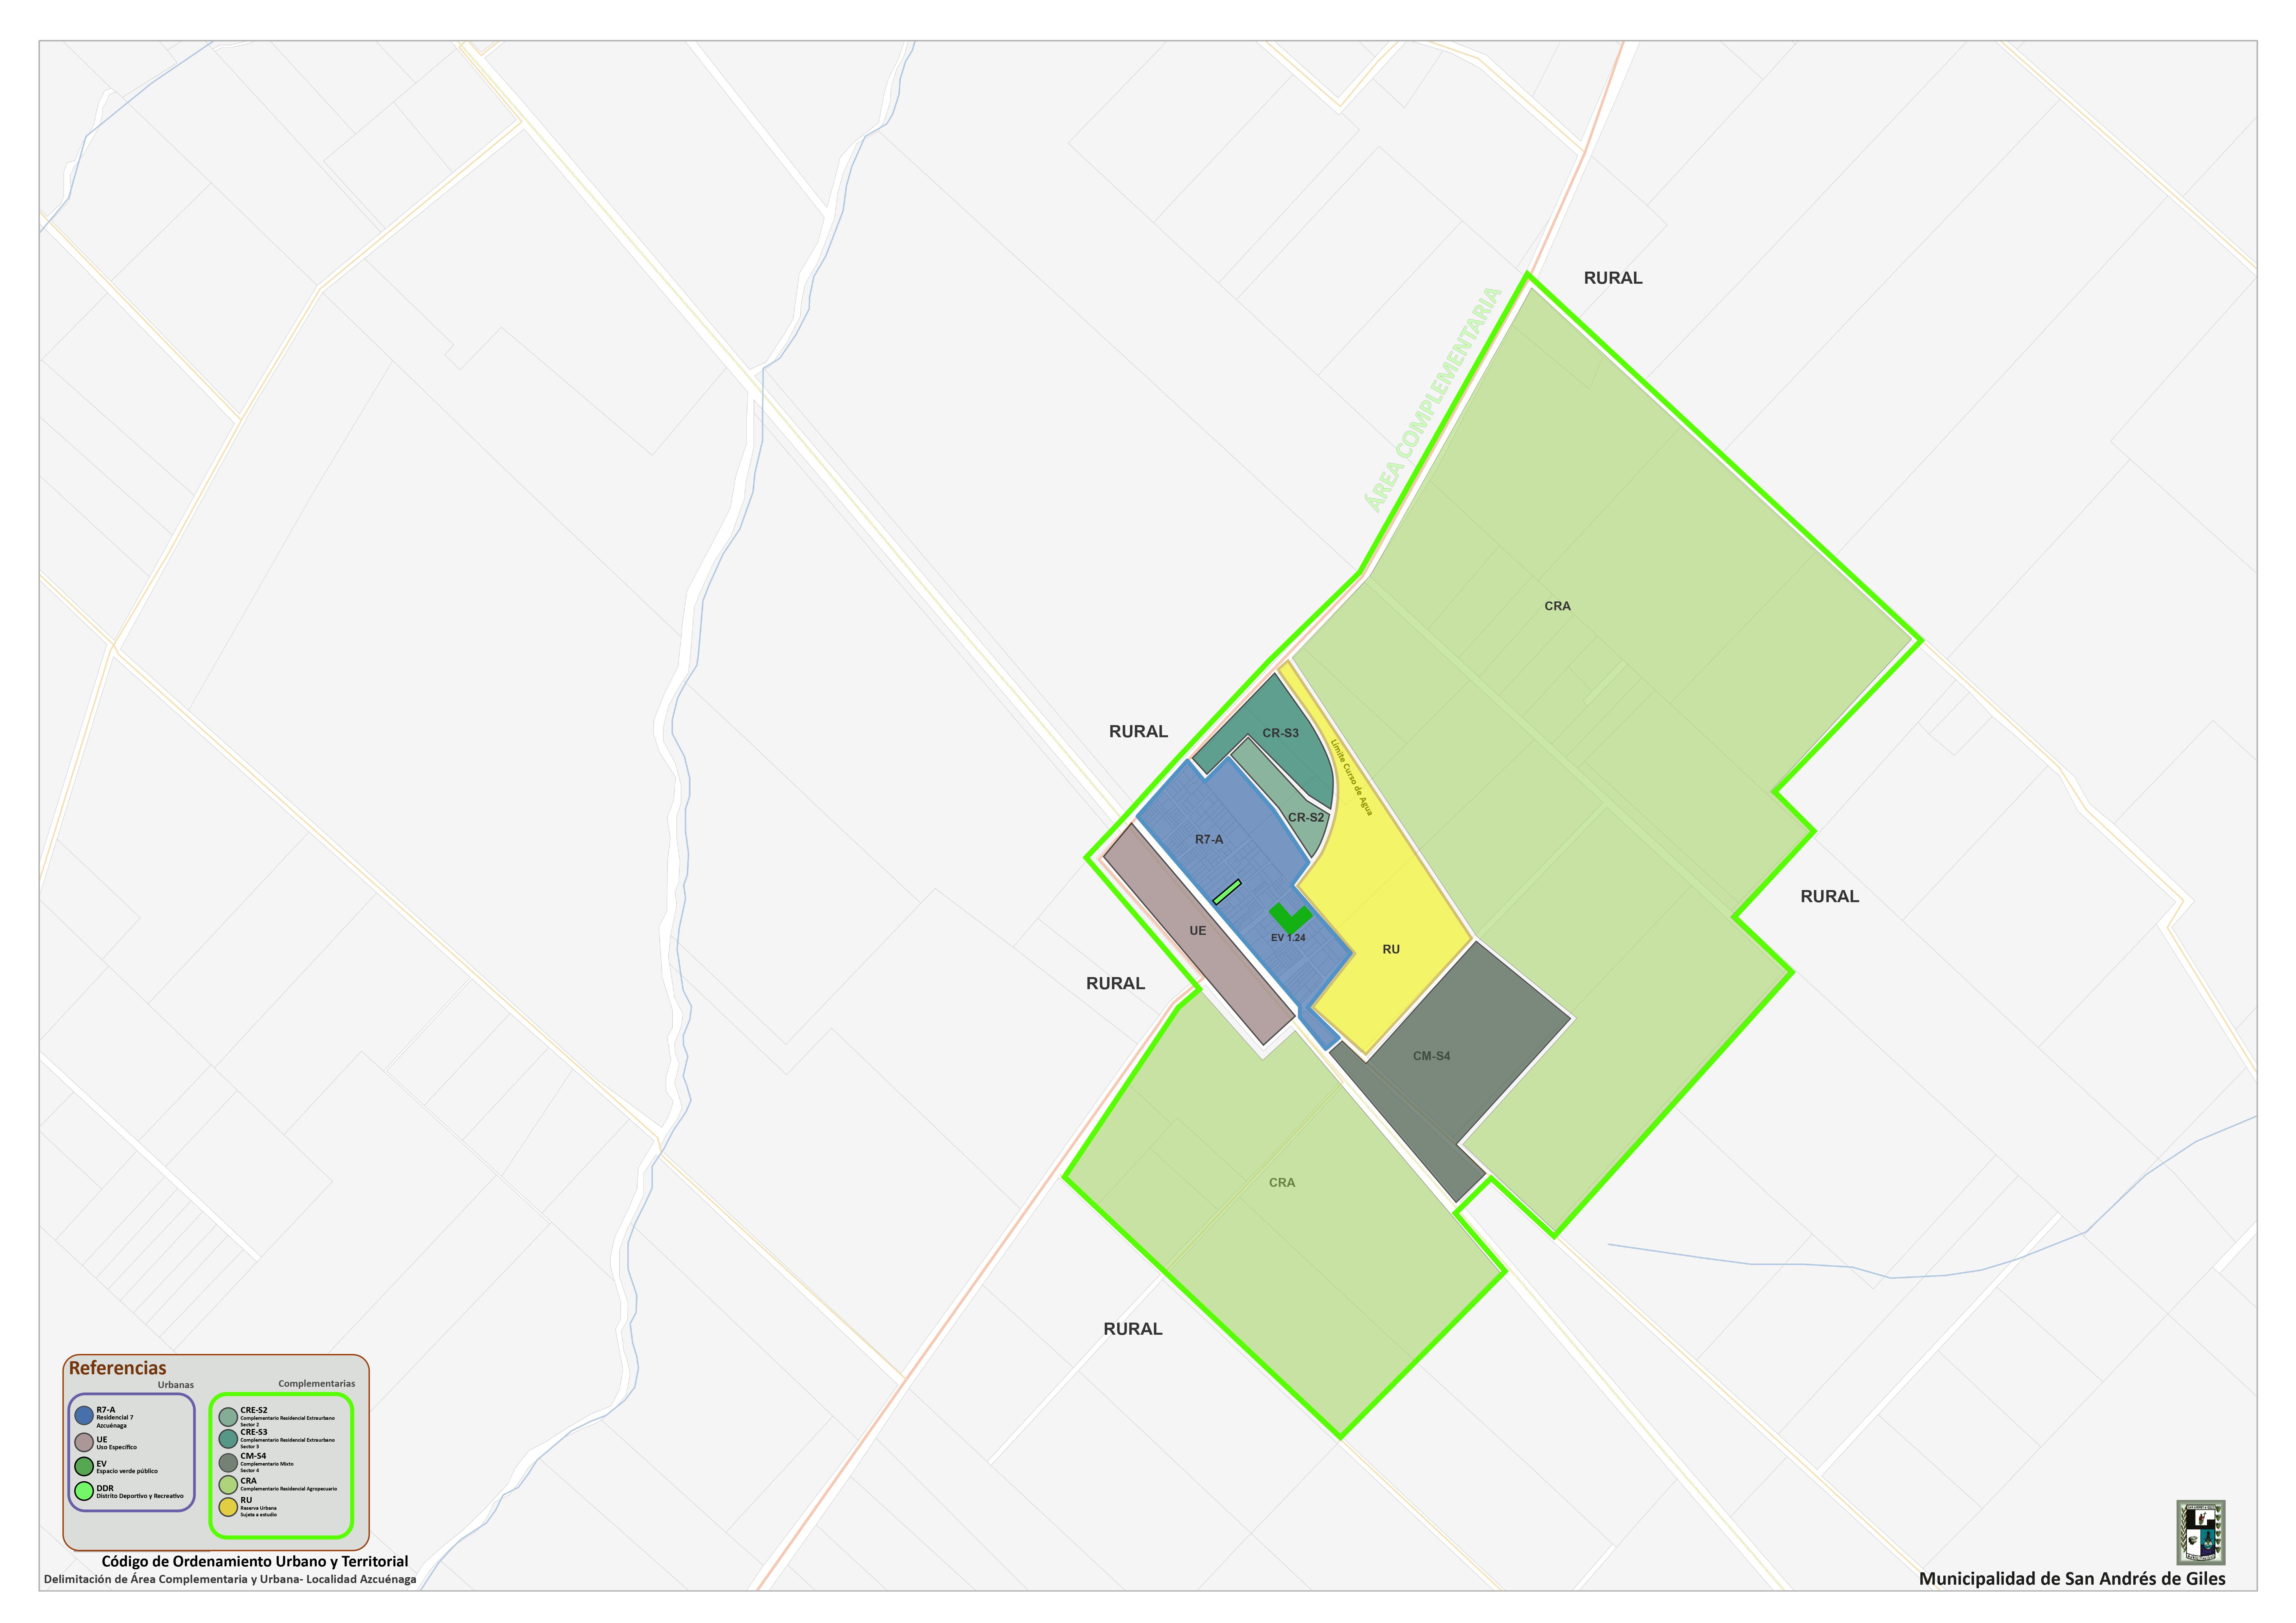Click the municipal coat of arms emblem
Image resolution: width=2296 pixels, height=1623 pixels.
point(2201,1532)
